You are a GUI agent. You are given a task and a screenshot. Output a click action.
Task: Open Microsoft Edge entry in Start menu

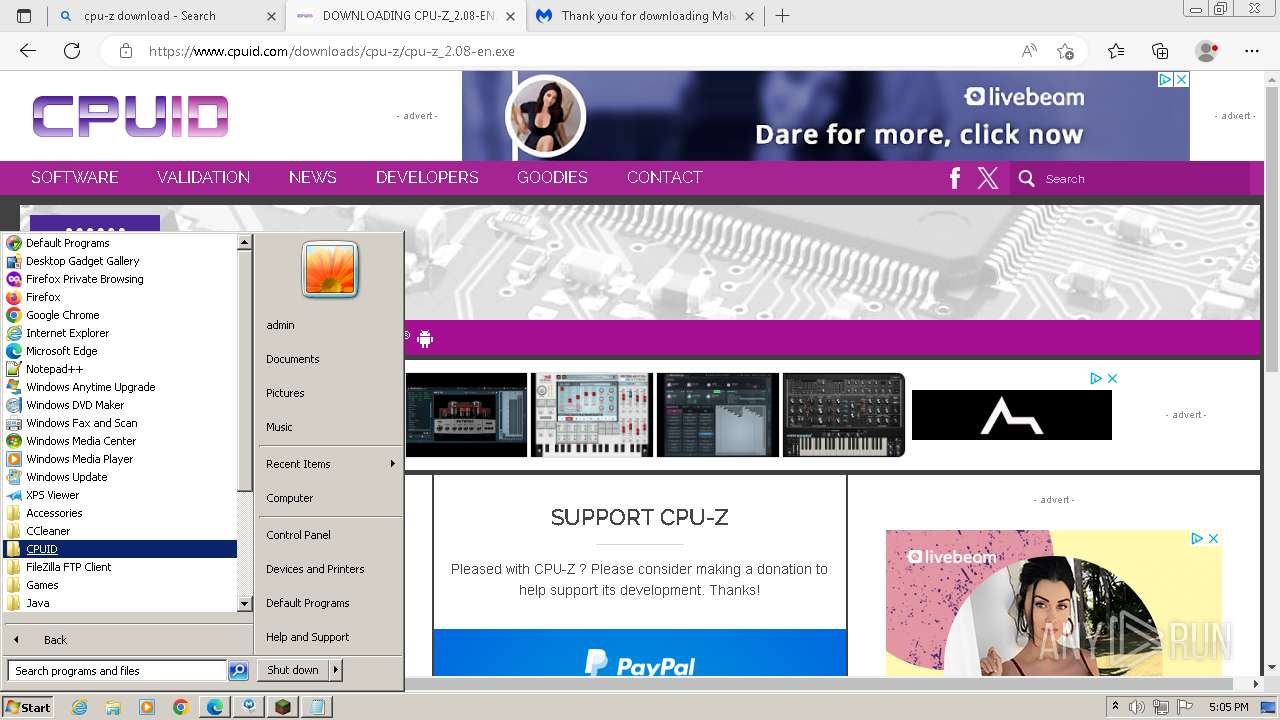pyautogui.click(x=61, y=351)
